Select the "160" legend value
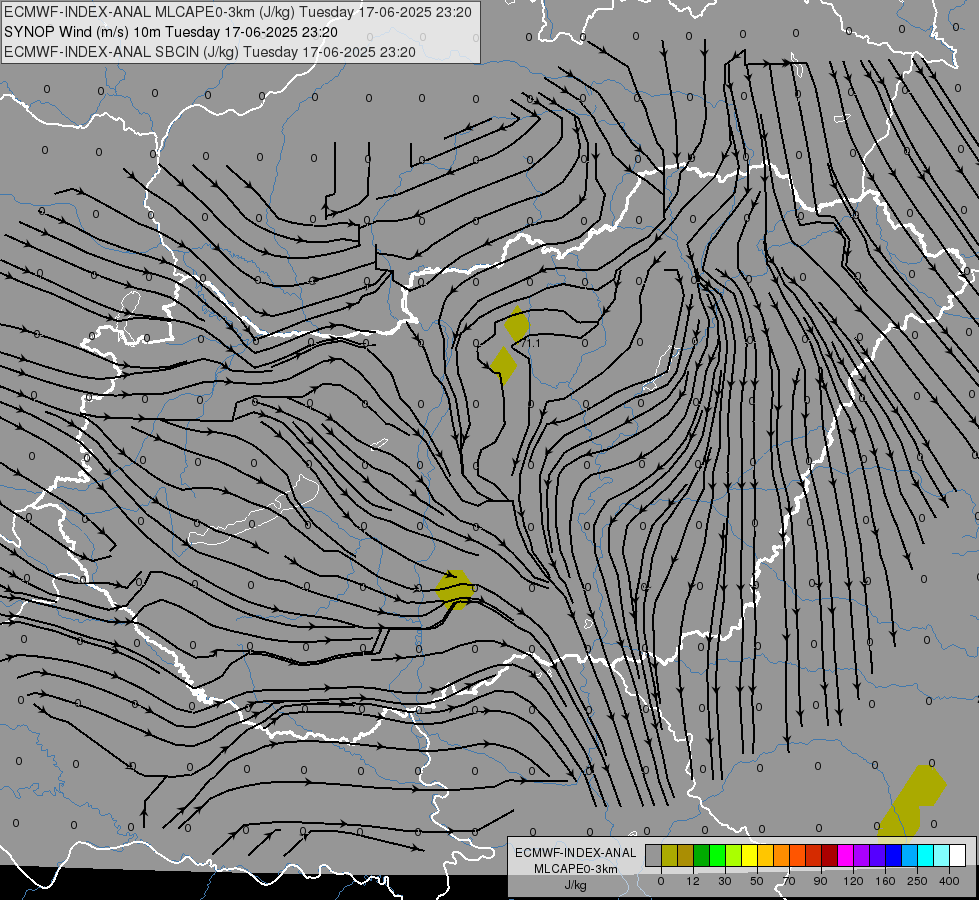The width and height of the screenshot is (979, 900). tap(885, 881)
